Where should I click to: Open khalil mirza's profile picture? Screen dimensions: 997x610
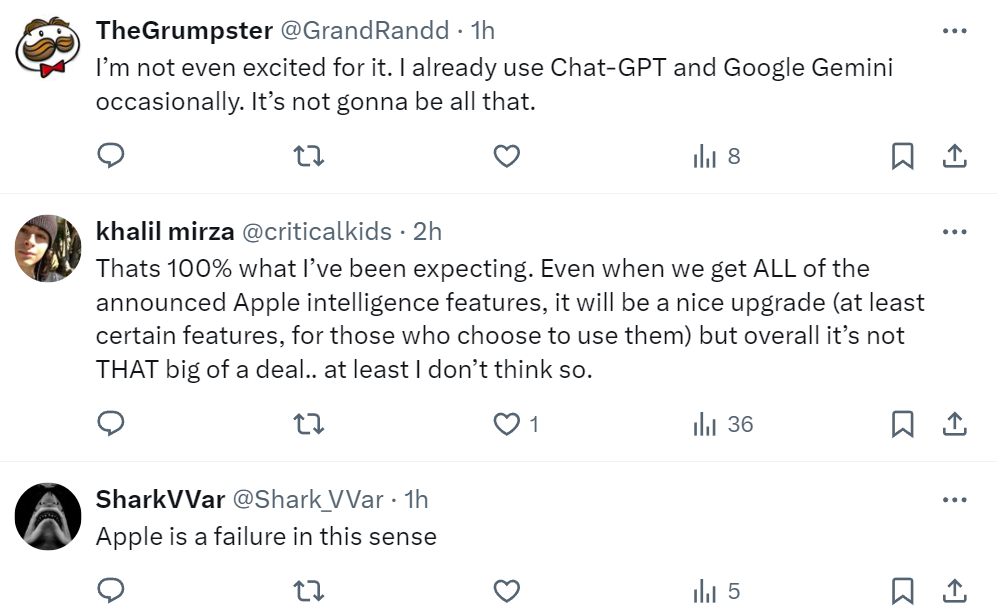click(48, 248)
